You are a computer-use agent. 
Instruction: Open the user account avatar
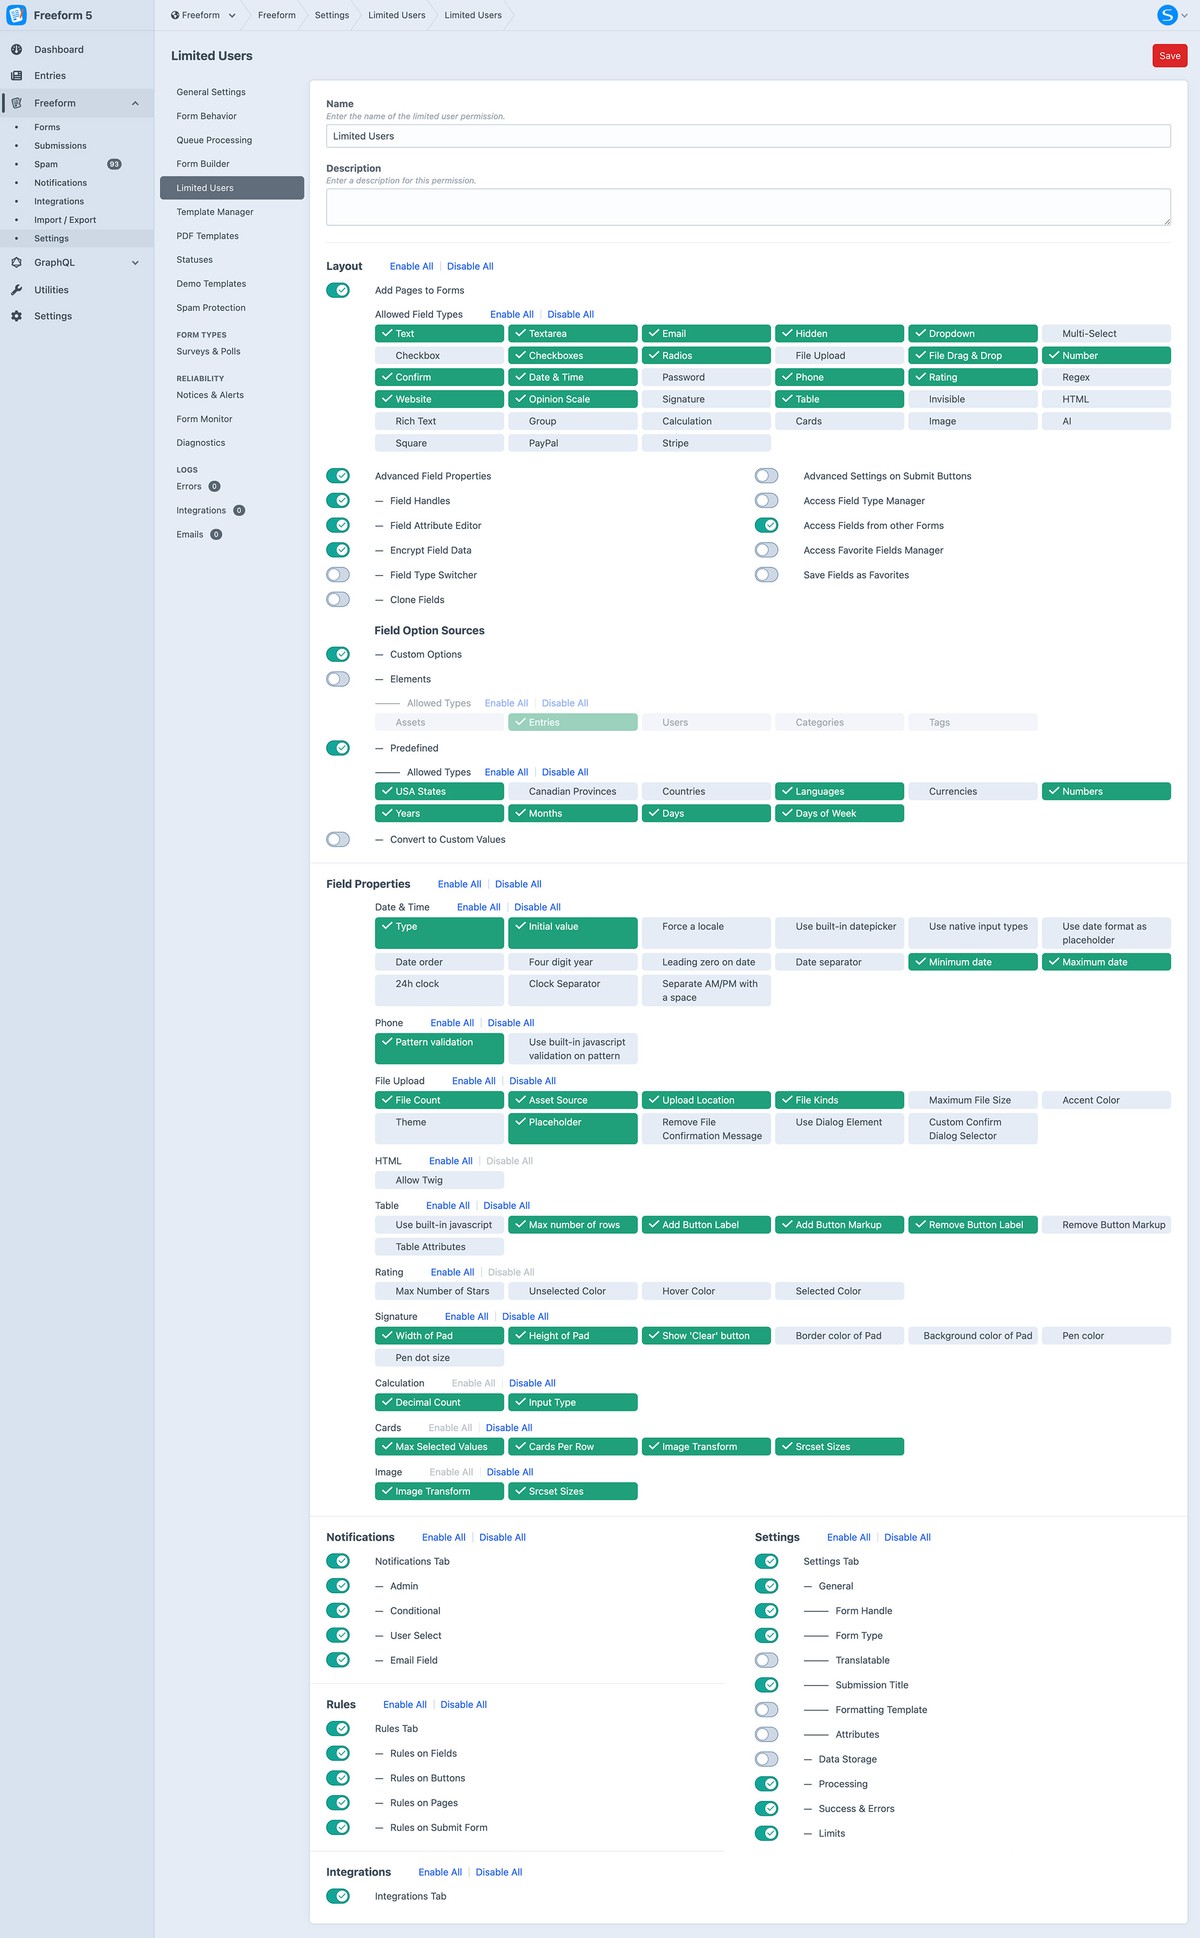click(1167, 15)
